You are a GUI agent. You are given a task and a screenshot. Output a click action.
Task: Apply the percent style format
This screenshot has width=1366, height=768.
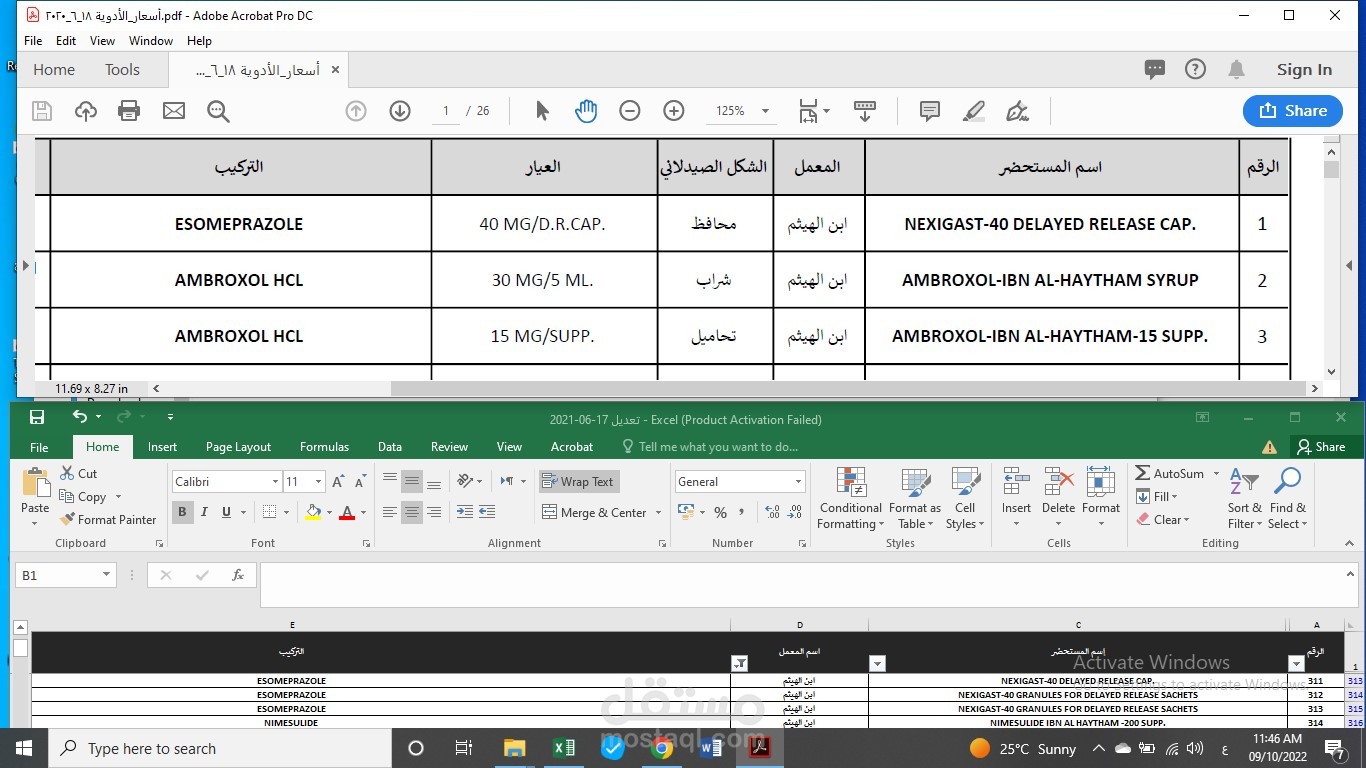pyautogui.click(x=720, y=512)
